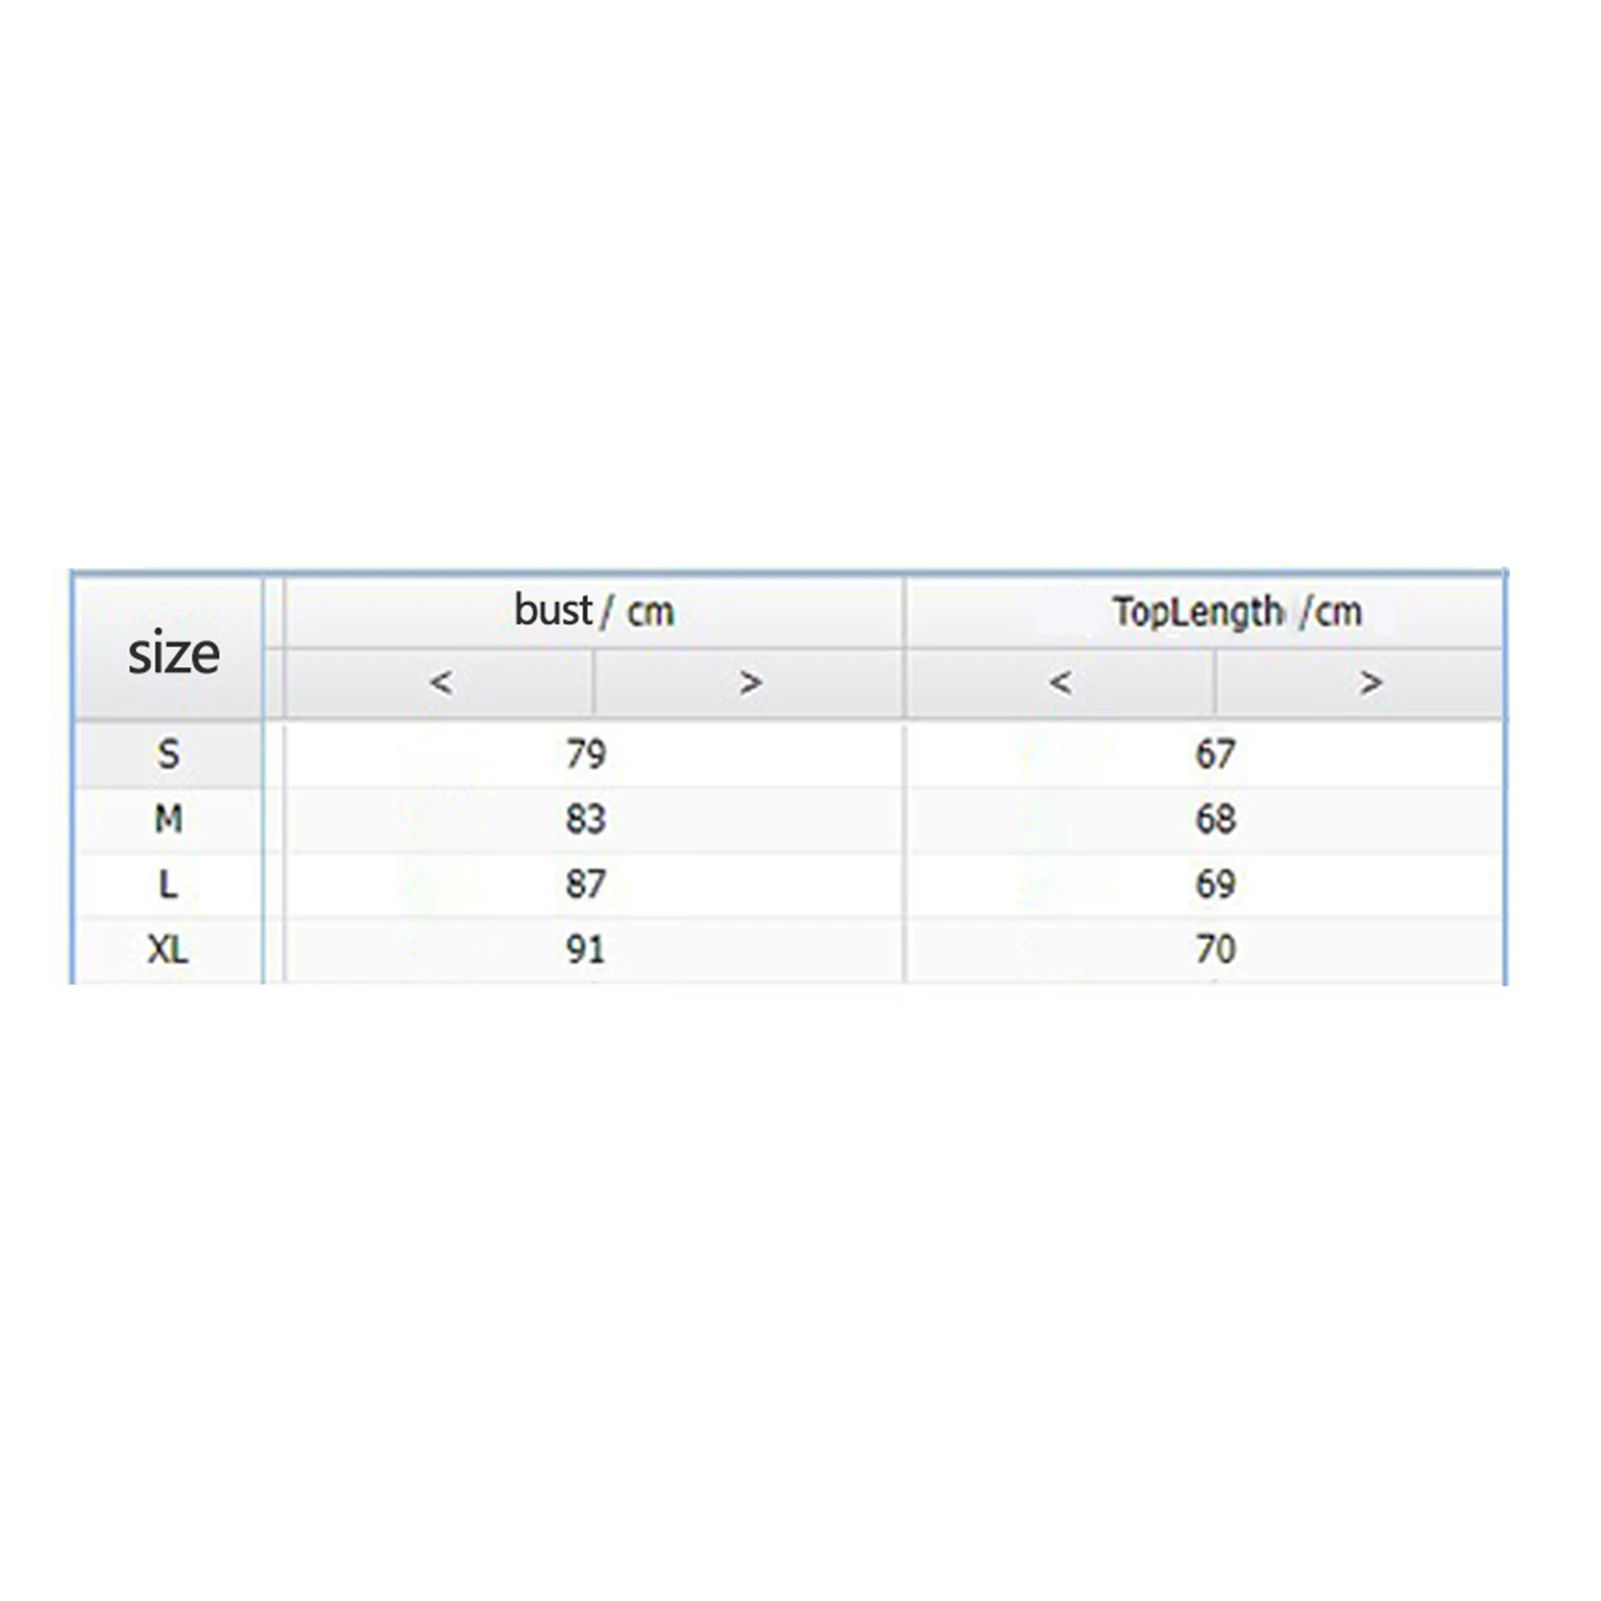This screenshot has height=1601, width=1601.
Task: Click the less-than arrow under TopLength
Action: [x=1060, y=683]
